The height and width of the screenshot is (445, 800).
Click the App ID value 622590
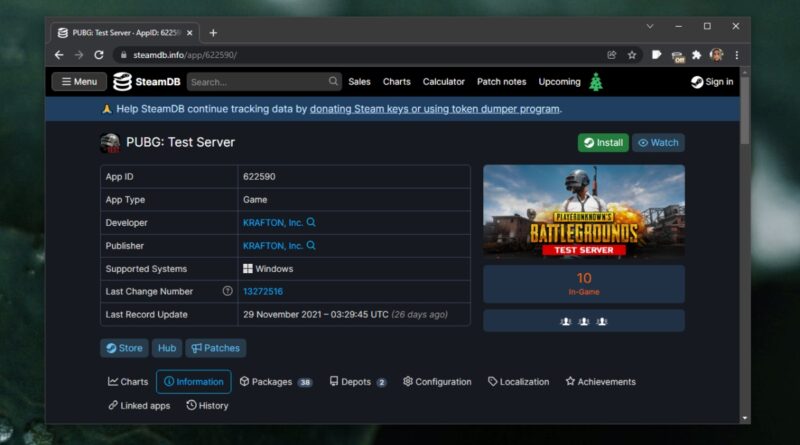tap(259, 177)
